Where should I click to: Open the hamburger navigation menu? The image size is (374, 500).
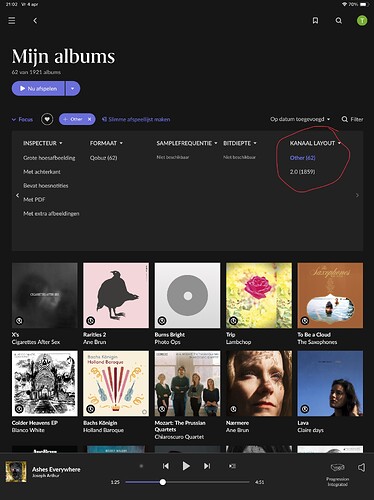click(12, 21)
